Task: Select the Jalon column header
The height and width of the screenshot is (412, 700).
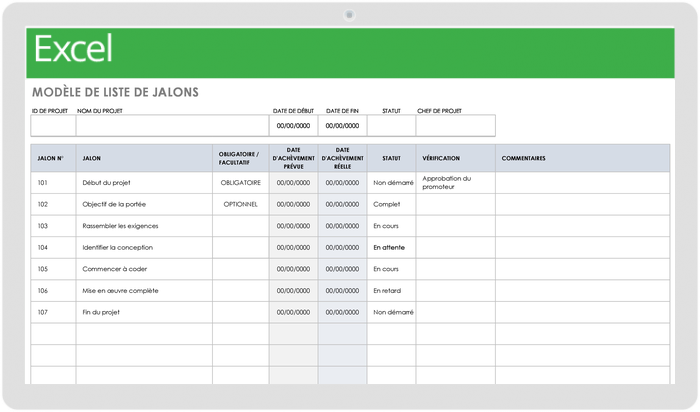Action: 144,158
